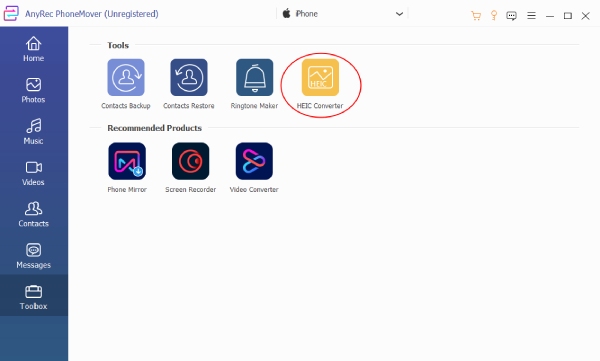Open the Contacts sidebar section
This screenshot has height=361, width=600.
[x=34, y=214]
